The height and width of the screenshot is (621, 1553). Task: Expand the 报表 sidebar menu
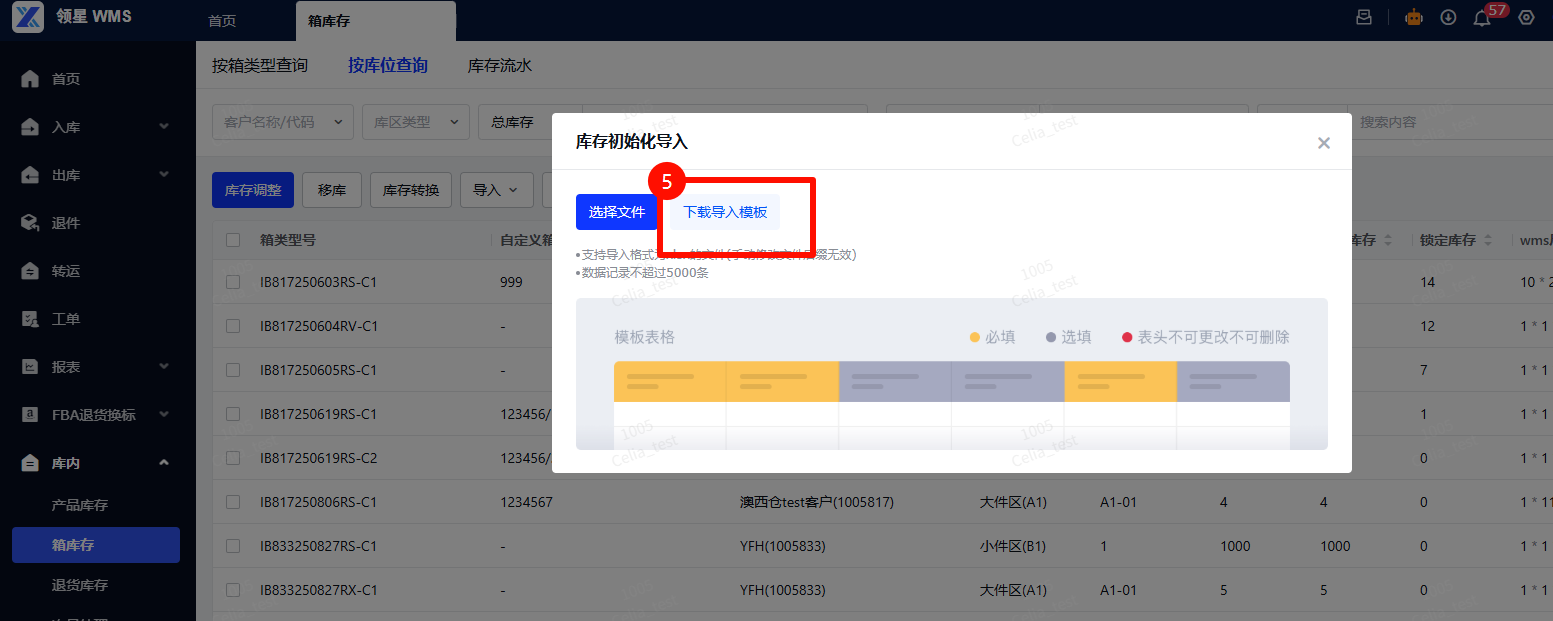[164, 367]
